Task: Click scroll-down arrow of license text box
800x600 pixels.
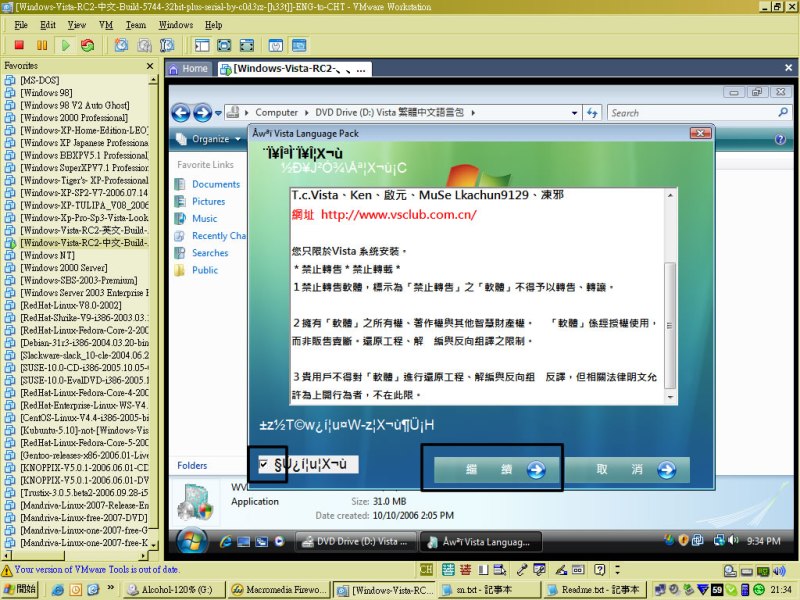Action: pyautogui.click(x=670, y=396)
